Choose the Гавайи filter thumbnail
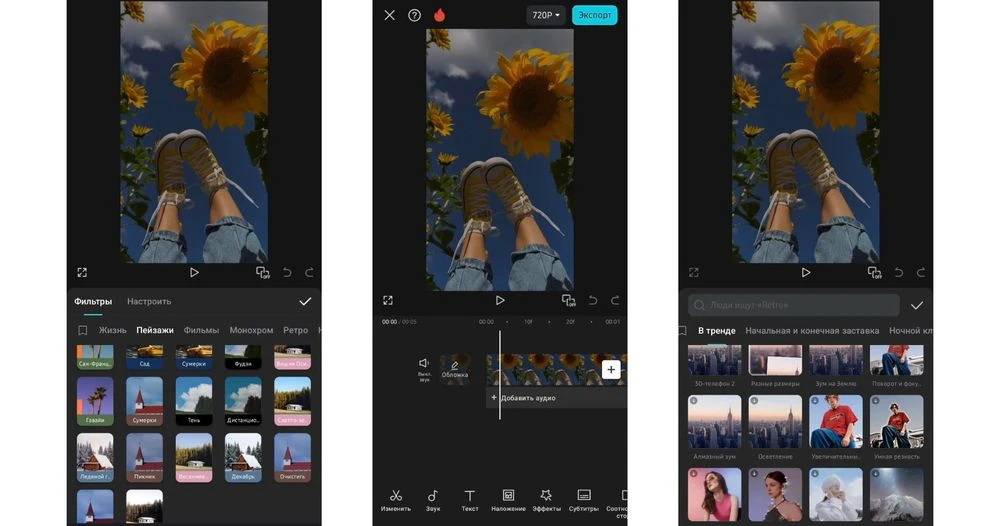The image size is (1000, 526). tap(95, 401)
